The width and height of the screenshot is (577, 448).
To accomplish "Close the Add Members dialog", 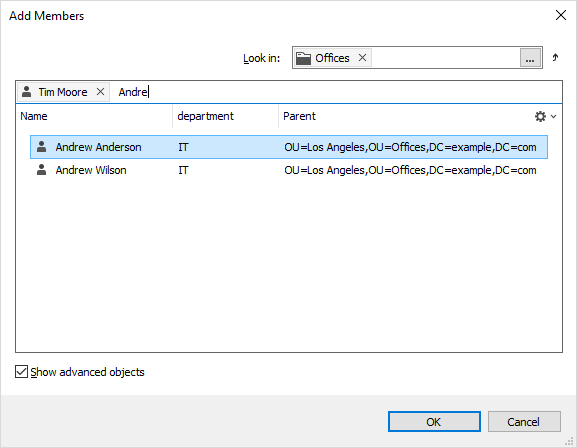I will click(x=561, y=15).
